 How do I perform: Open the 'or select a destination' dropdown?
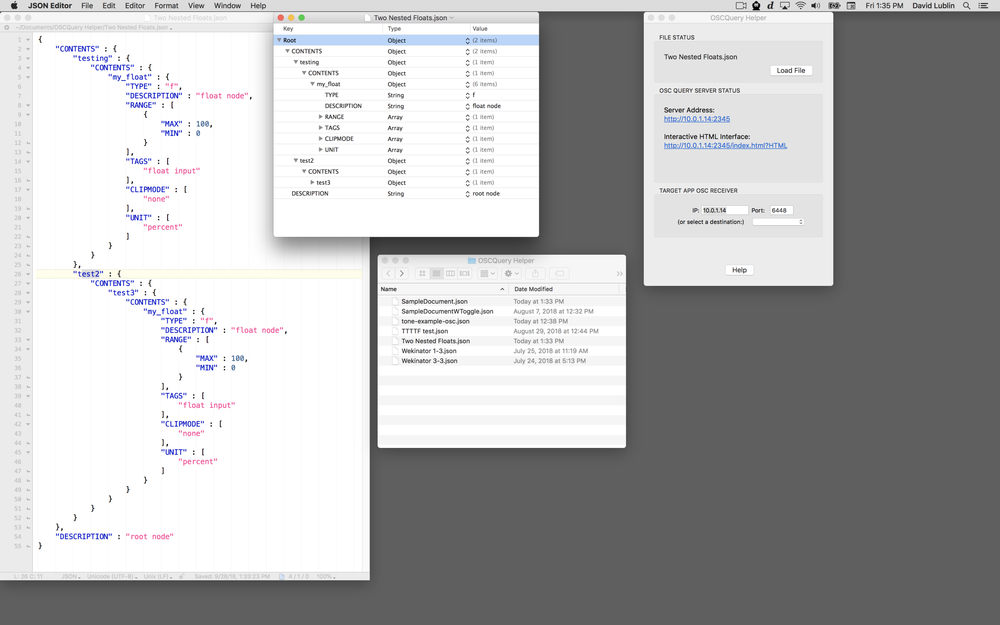[778, 222]
